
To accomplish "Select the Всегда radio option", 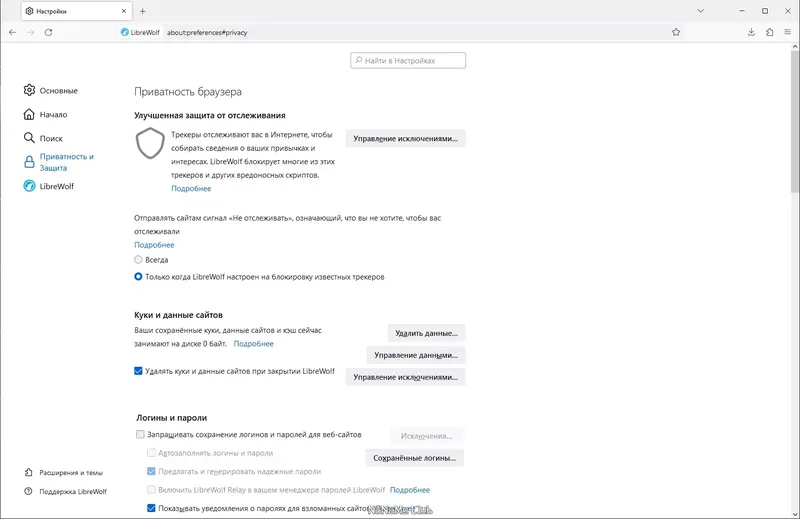I will coord(139,259).
